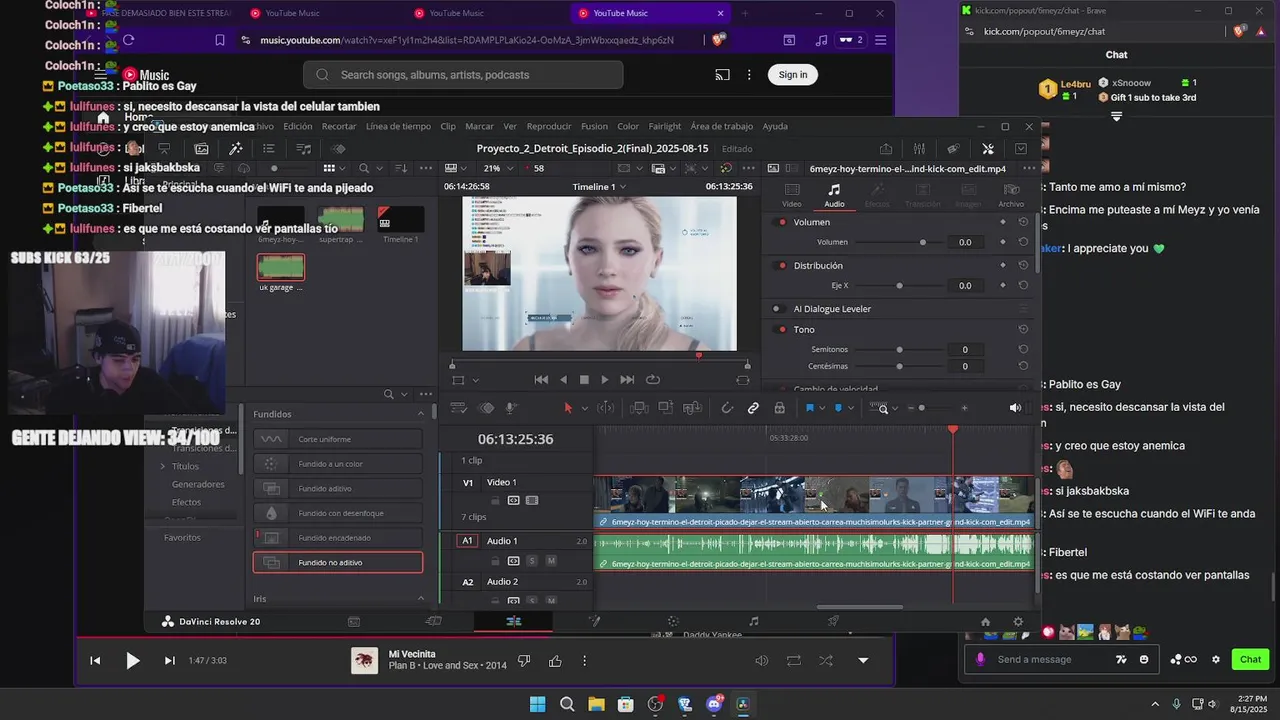Expand YouTube Music player page arrow
1280x720 pixels.
(x=863, y=661)
